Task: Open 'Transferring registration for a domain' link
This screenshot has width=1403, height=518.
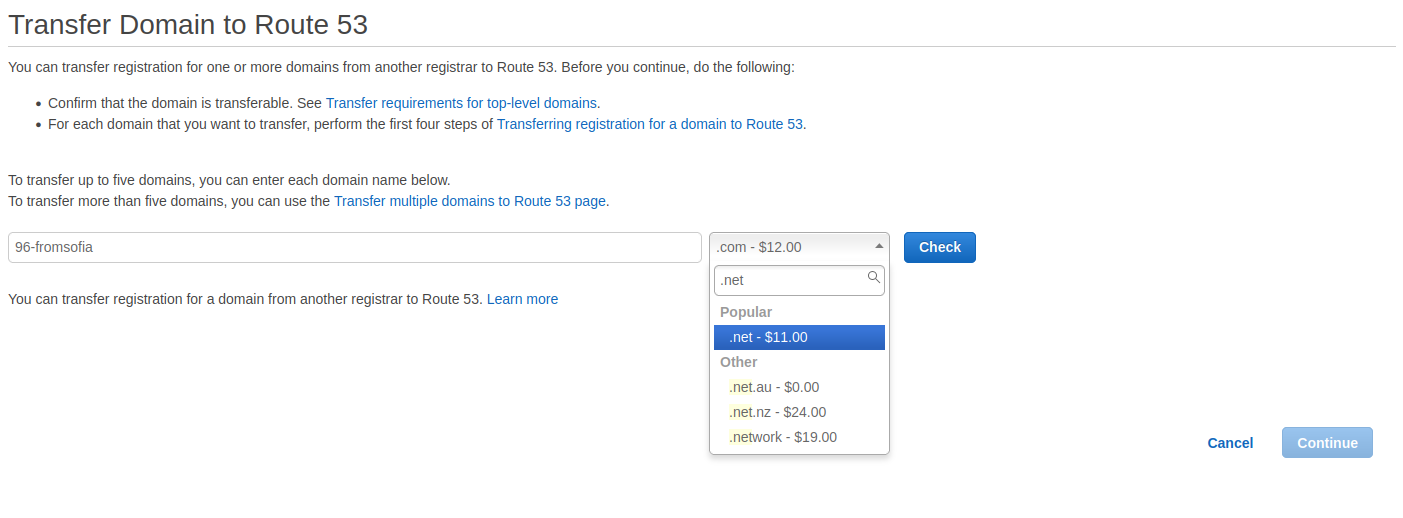Action: coord(650,125)
